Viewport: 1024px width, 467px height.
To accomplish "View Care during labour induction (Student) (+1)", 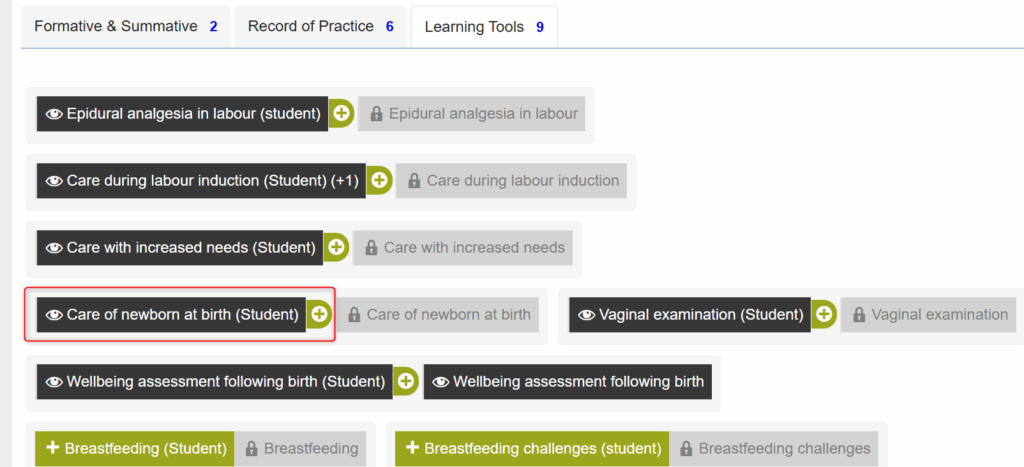I will (x=210, y=181).
